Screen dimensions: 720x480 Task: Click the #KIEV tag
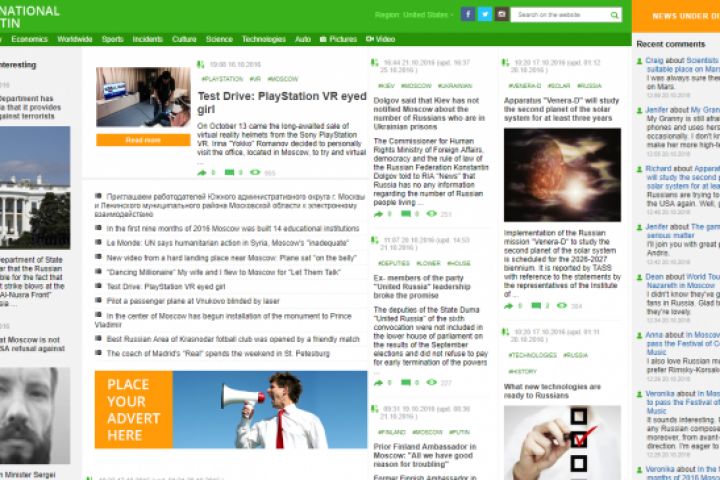pos(386,86)
